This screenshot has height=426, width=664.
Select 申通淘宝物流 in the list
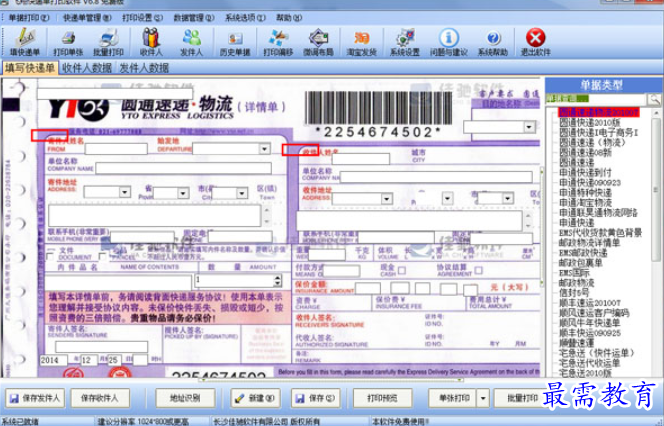[x=585, y=203]
